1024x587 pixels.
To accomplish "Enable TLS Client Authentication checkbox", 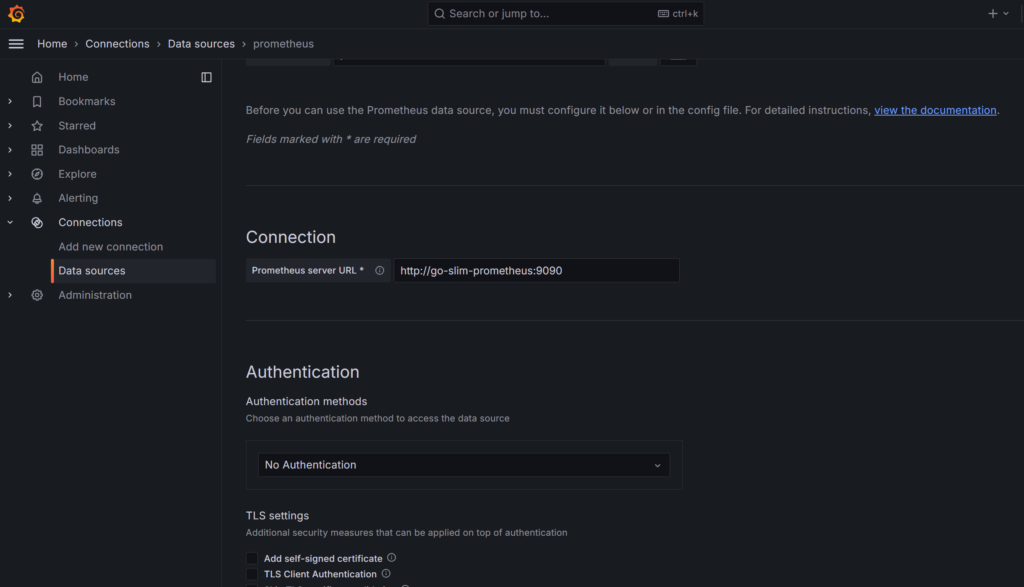I will (252, 574).
